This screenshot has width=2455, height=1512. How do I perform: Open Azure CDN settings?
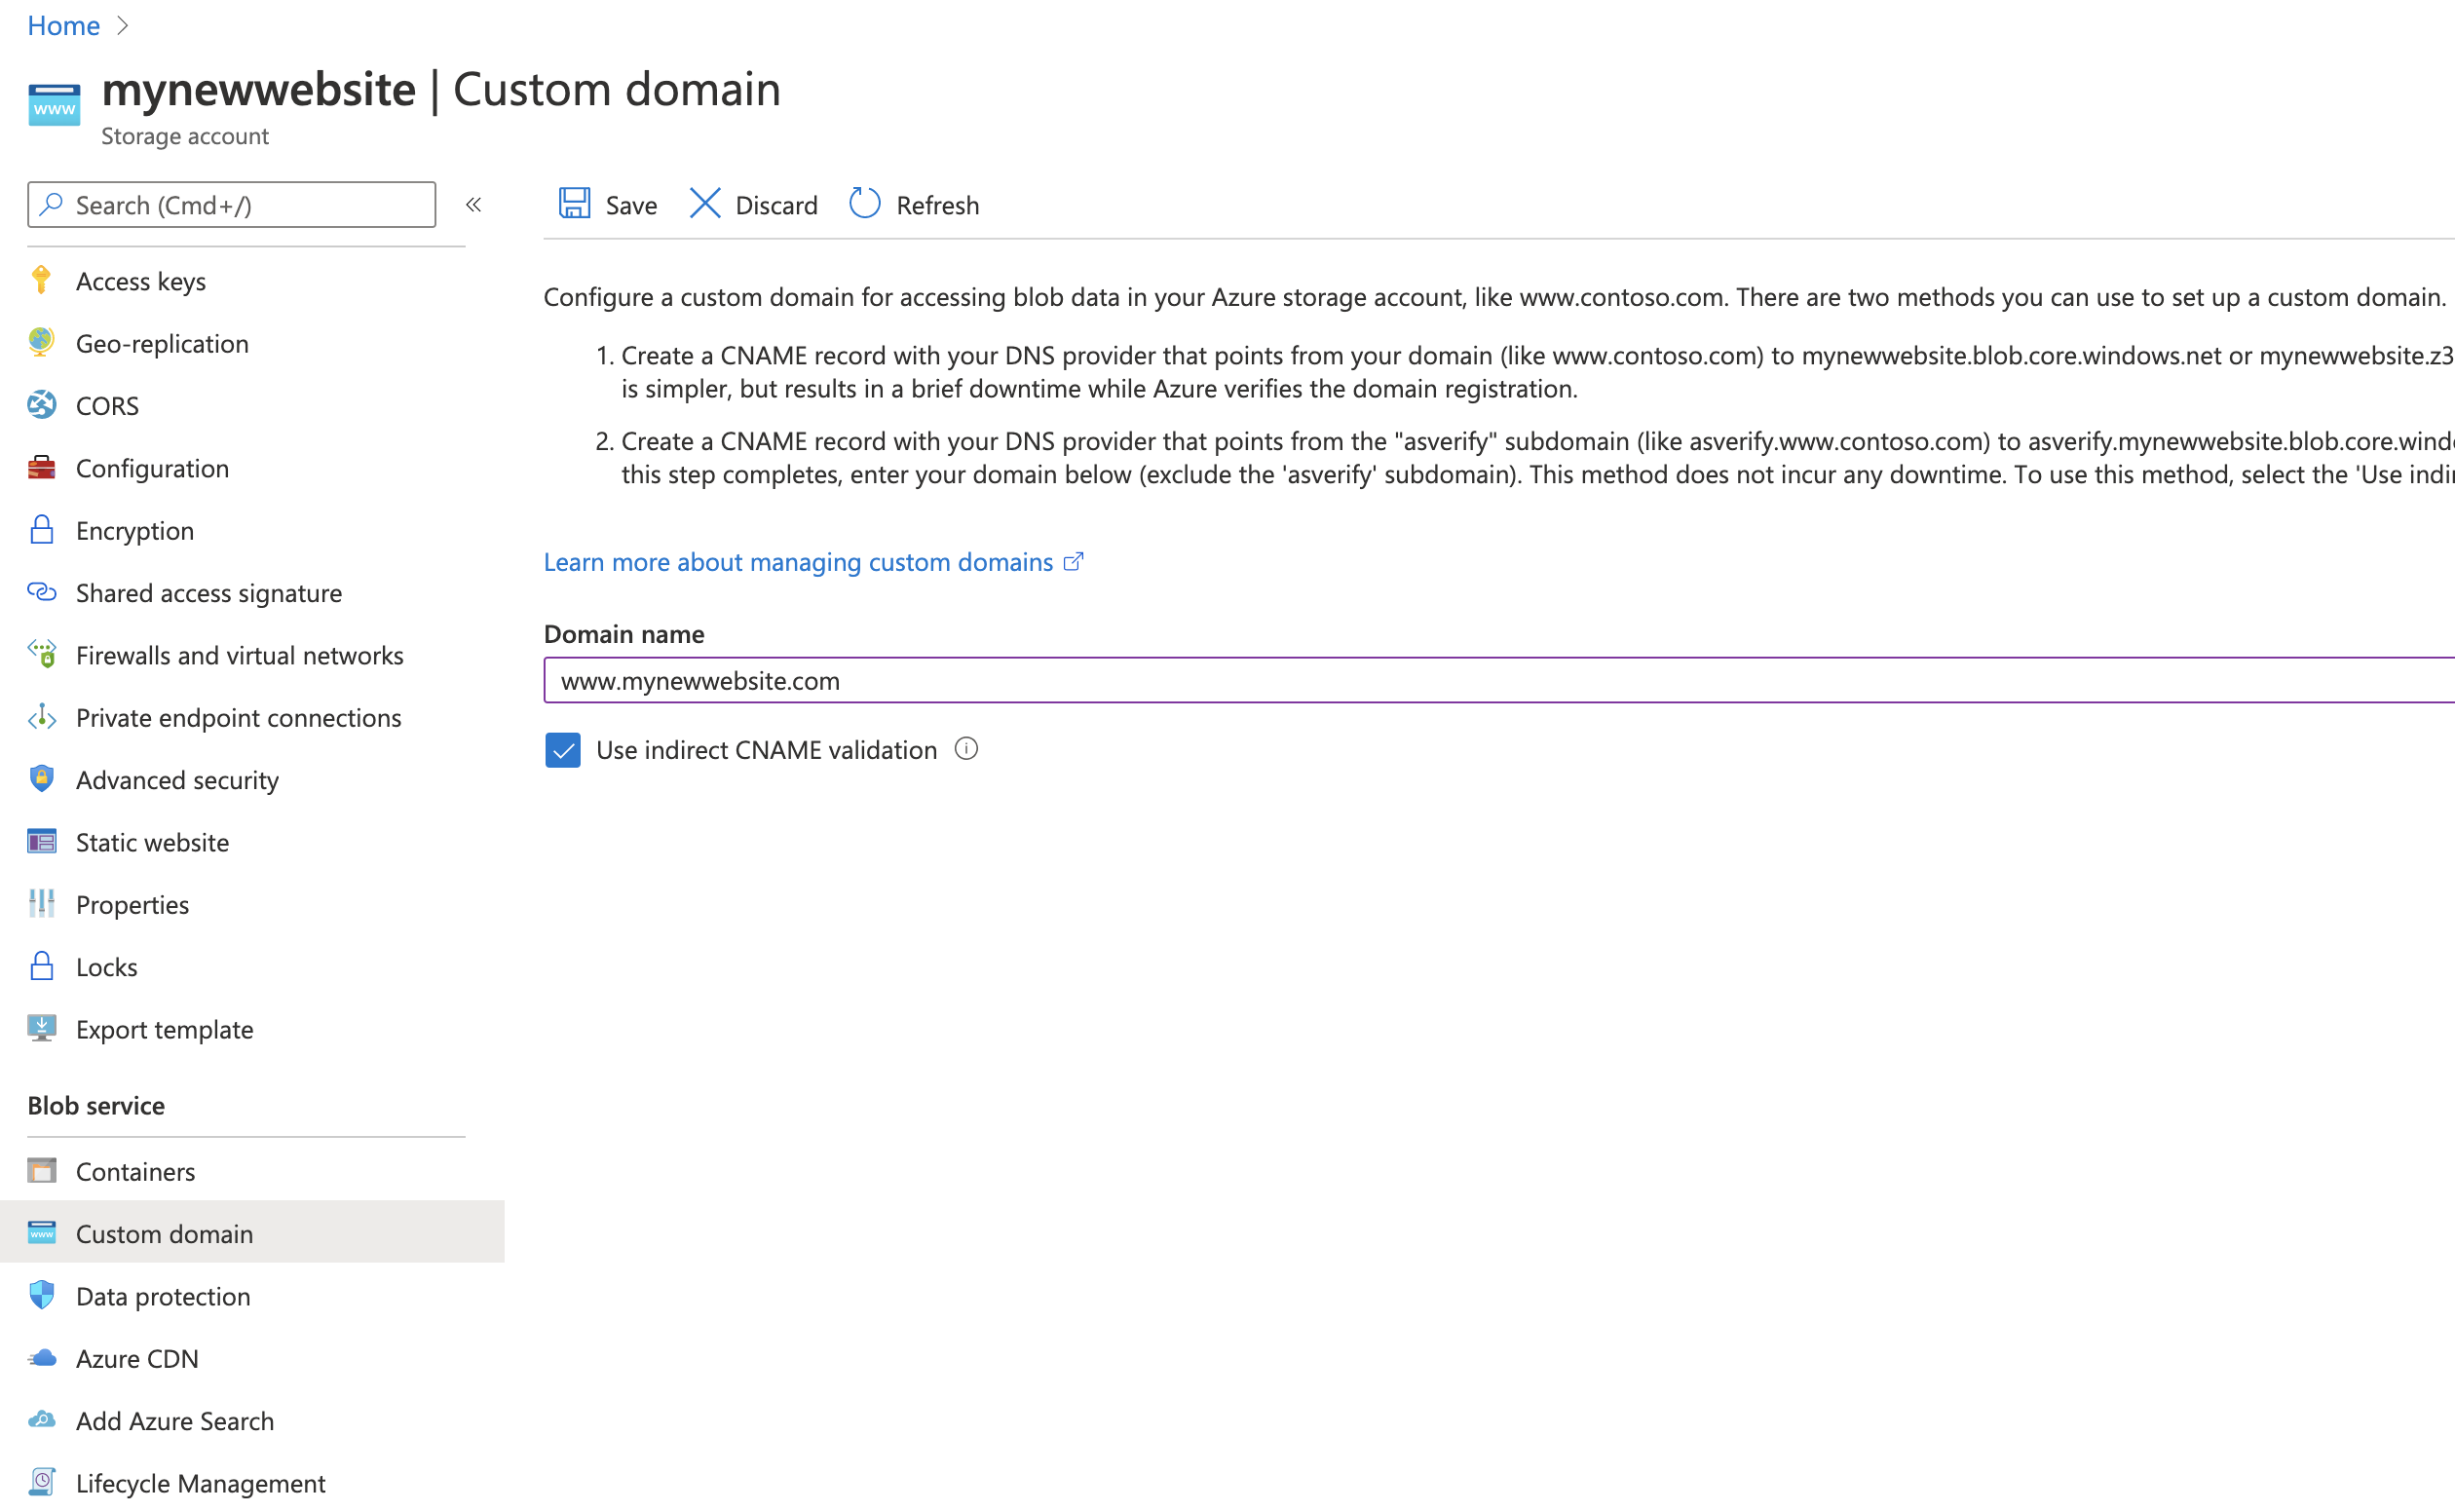(136, 1358)
